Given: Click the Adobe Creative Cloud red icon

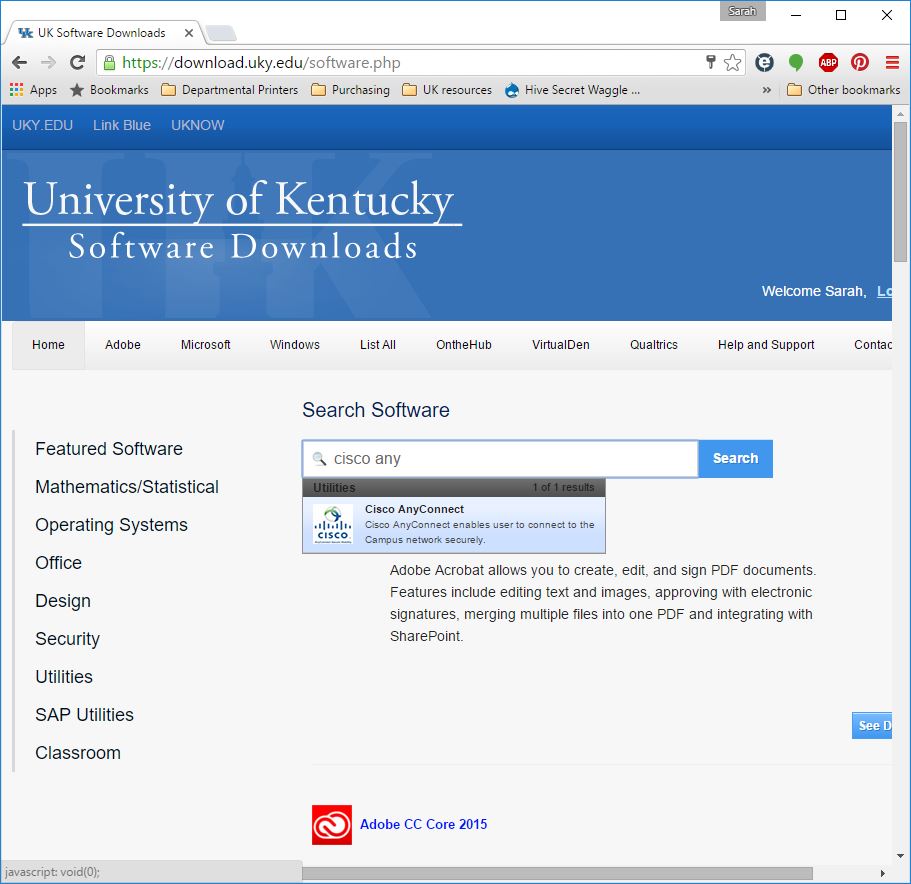Looking at the screenshot, I should click(332, 825).
